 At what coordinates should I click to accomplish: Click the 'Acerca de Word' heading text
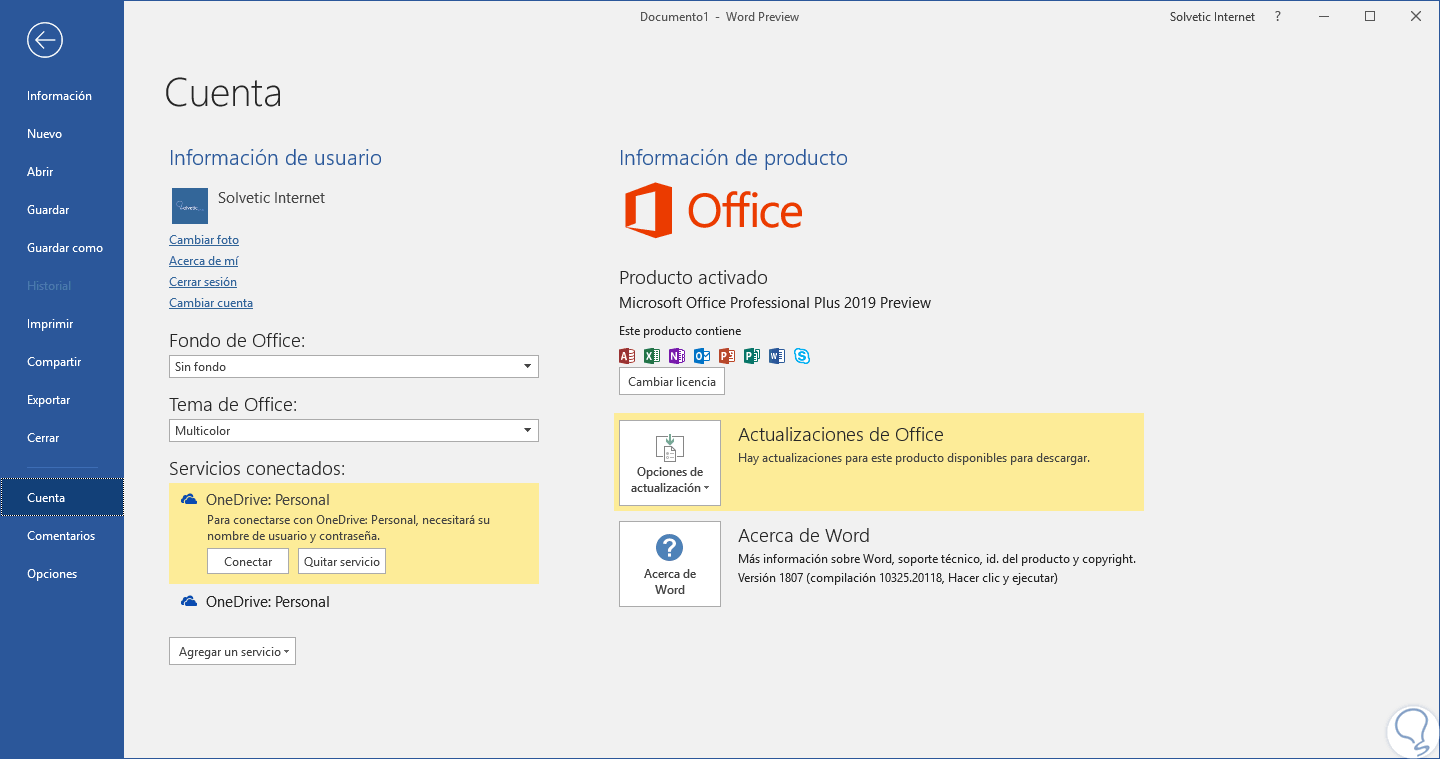804,536
